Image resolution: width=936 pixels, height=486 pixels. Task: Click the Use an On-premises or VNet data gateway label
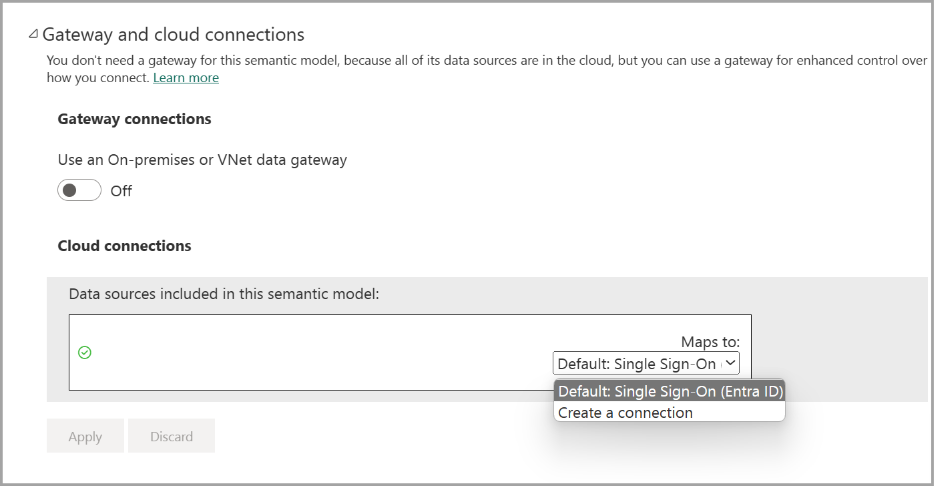coord(202,159)
